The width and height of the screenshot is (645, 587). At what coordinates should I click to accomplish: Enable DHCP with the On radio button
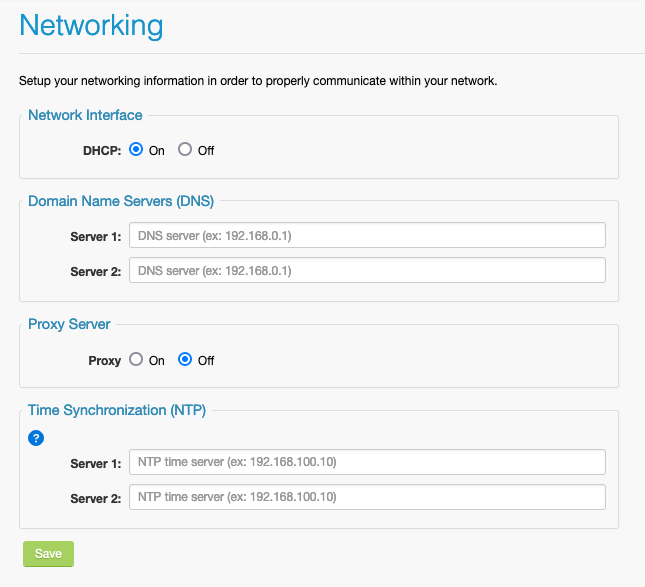(x=137, y=150)
